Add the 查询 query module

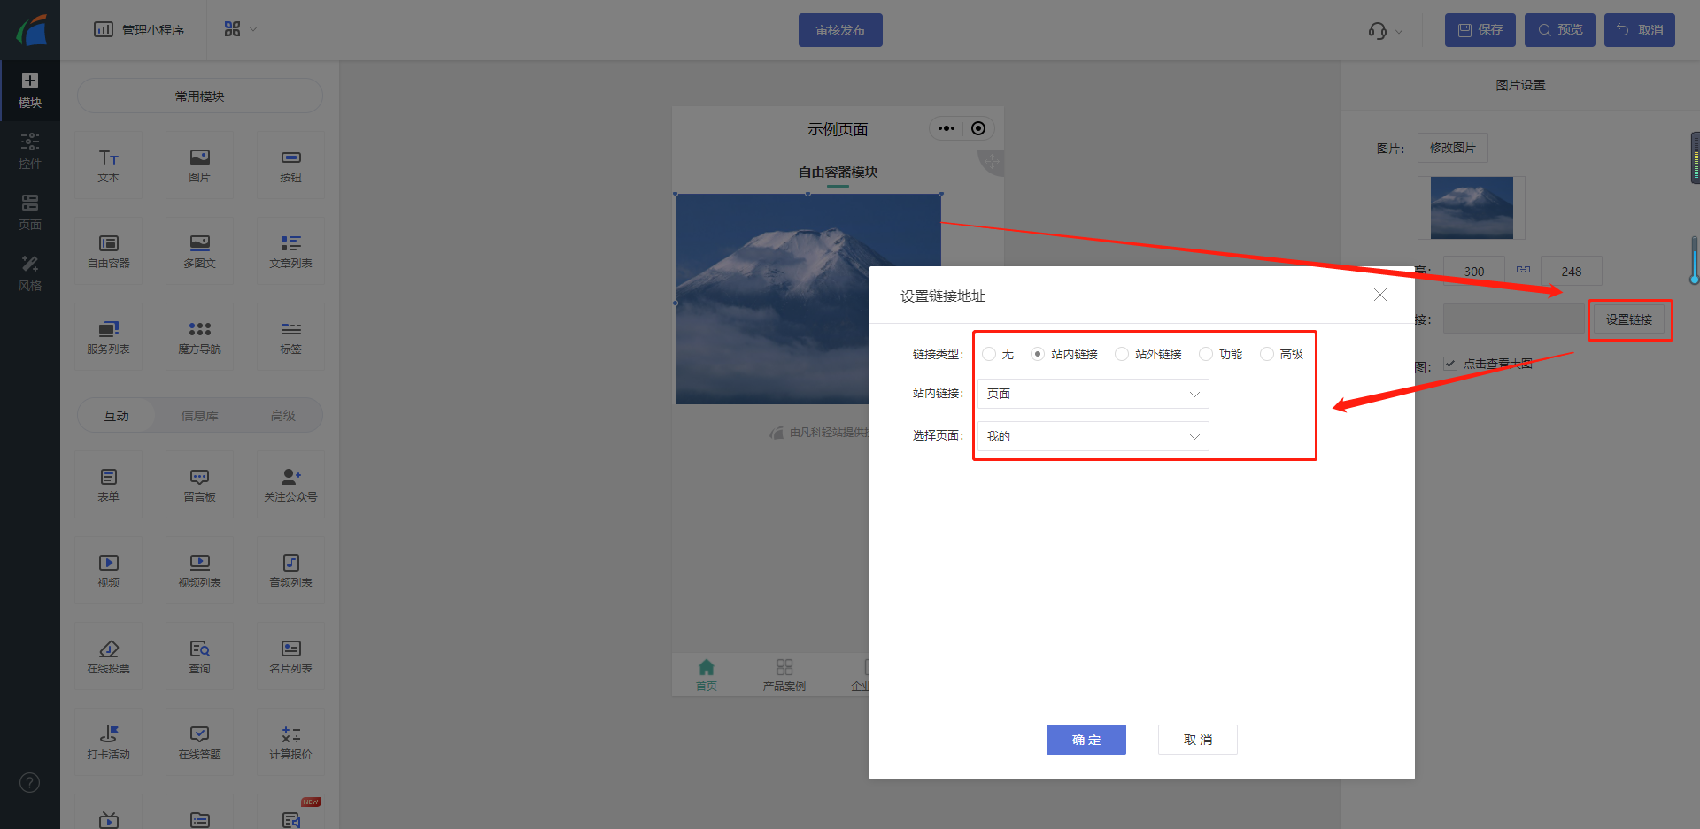(x=199, y=656)
